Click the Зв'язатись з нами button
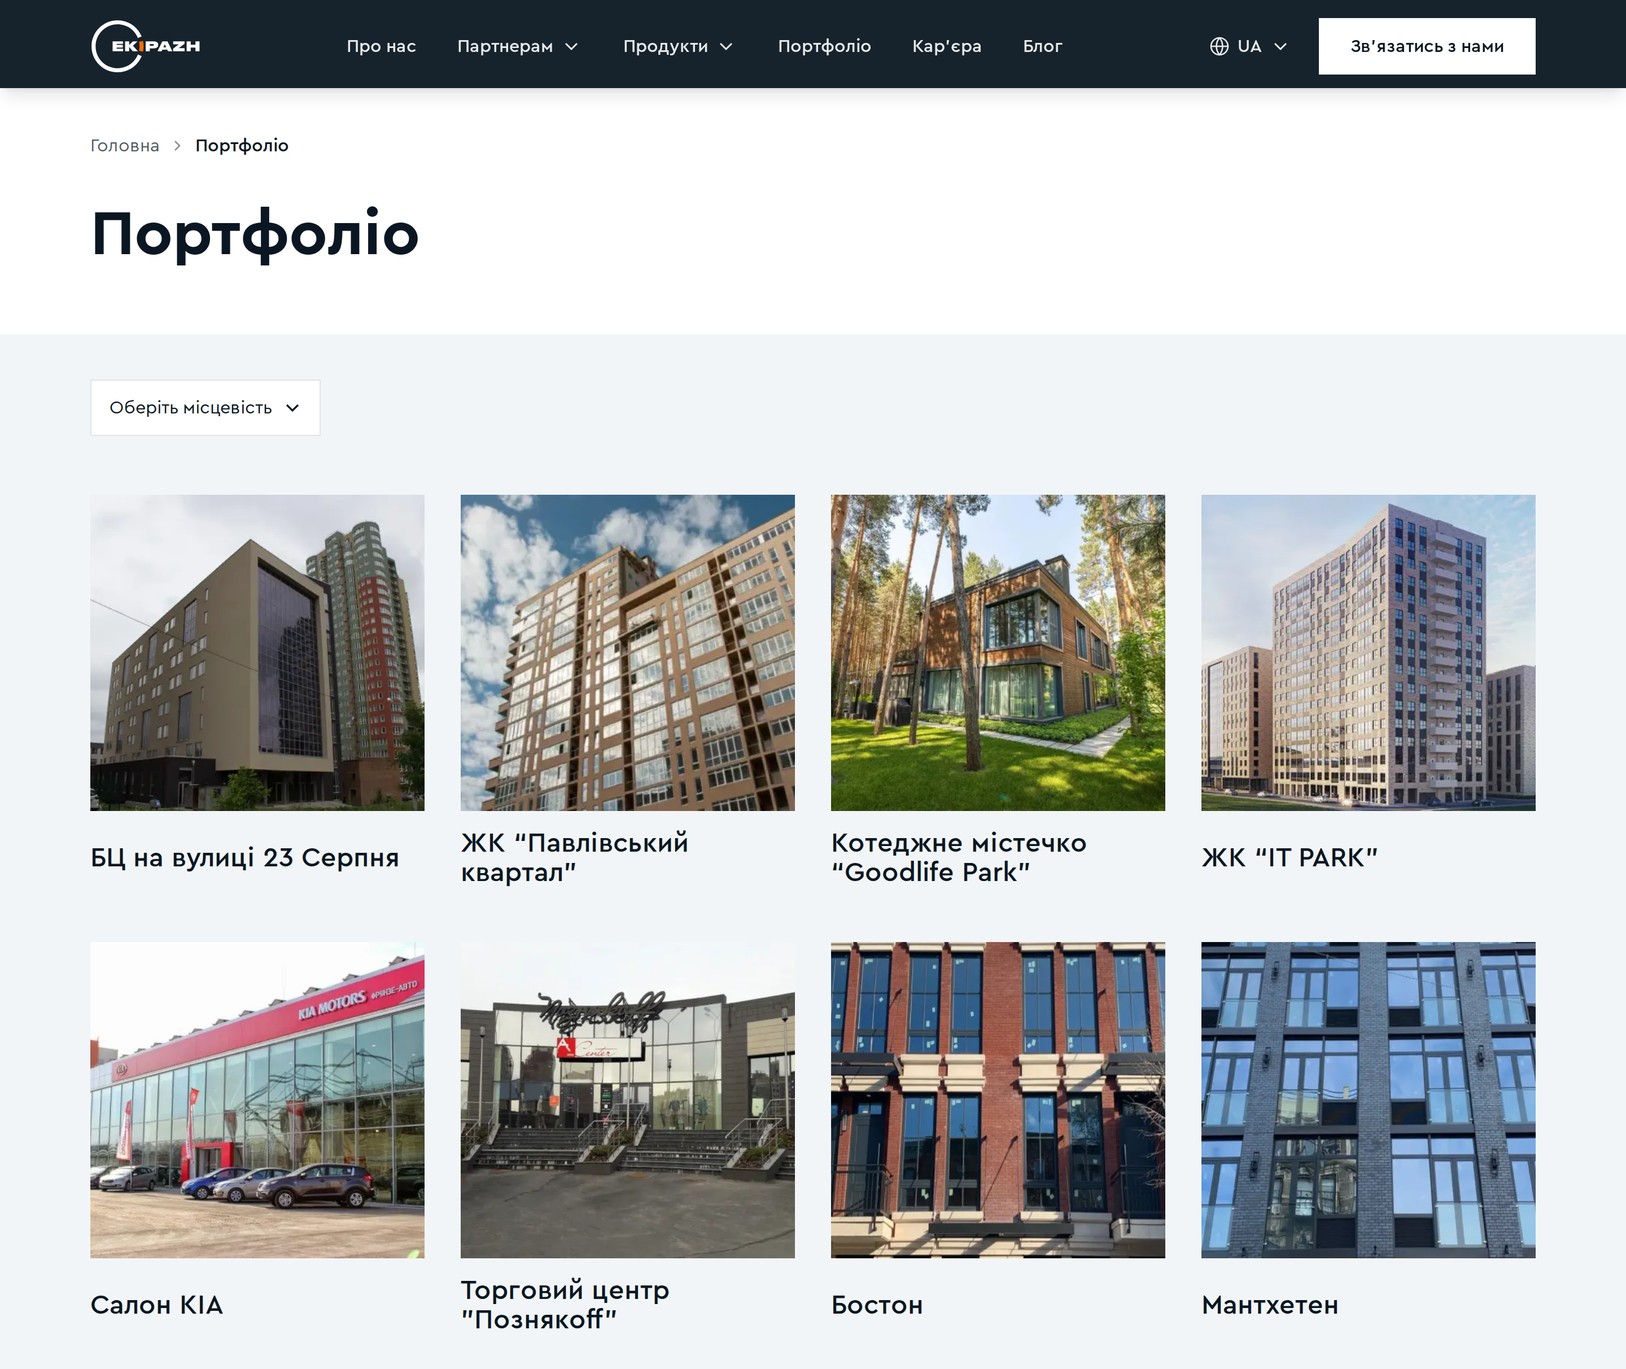Screen dimensions: 1626x1369 tap(1427, 46)
